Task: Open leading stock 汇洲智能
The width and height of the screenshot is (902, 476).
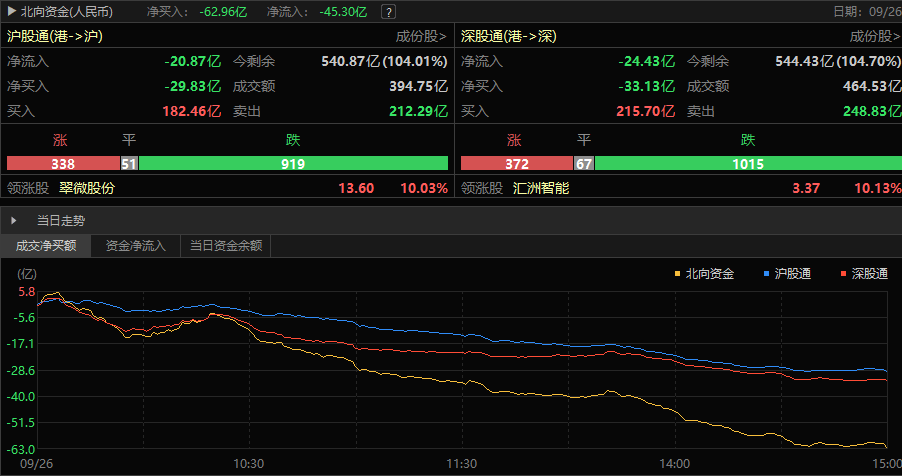Action: point(541,188)
